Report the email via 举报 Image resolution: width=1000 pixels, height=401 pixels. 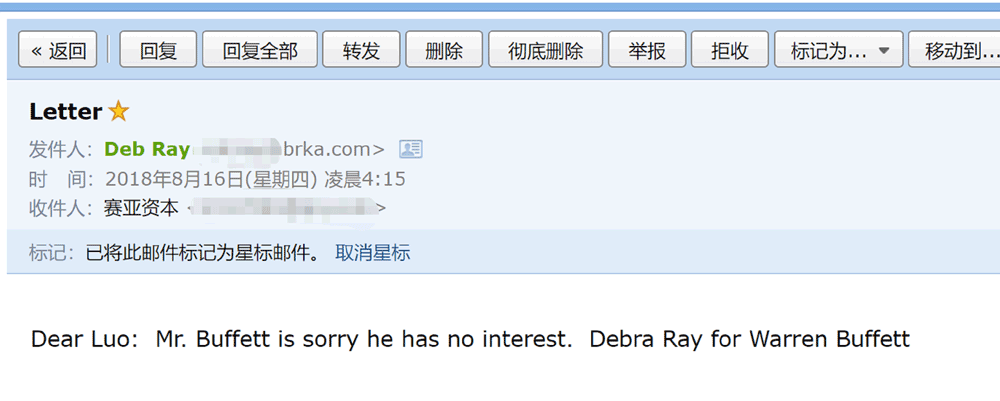click(x=647, y=50)
